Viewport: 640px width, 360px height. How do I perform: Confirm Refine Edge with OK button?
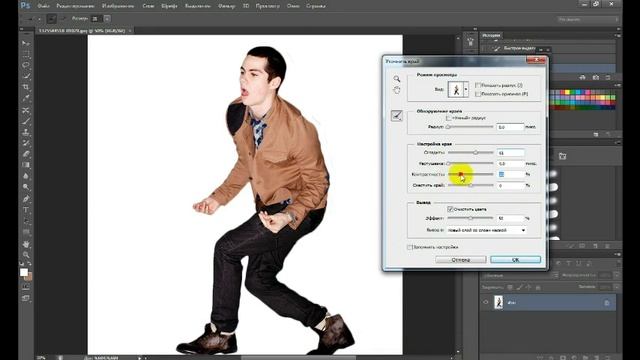(x=516, y=260)
